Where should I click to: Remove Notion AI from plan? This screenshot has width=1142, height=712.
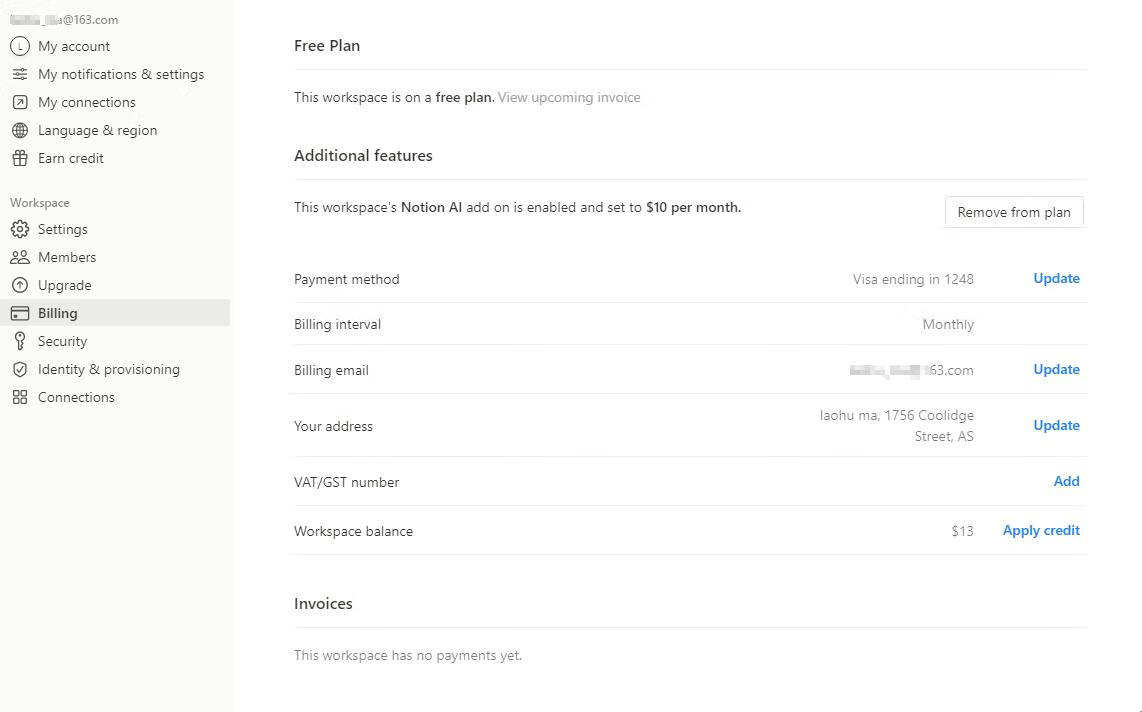click(x=1014, y=212)
